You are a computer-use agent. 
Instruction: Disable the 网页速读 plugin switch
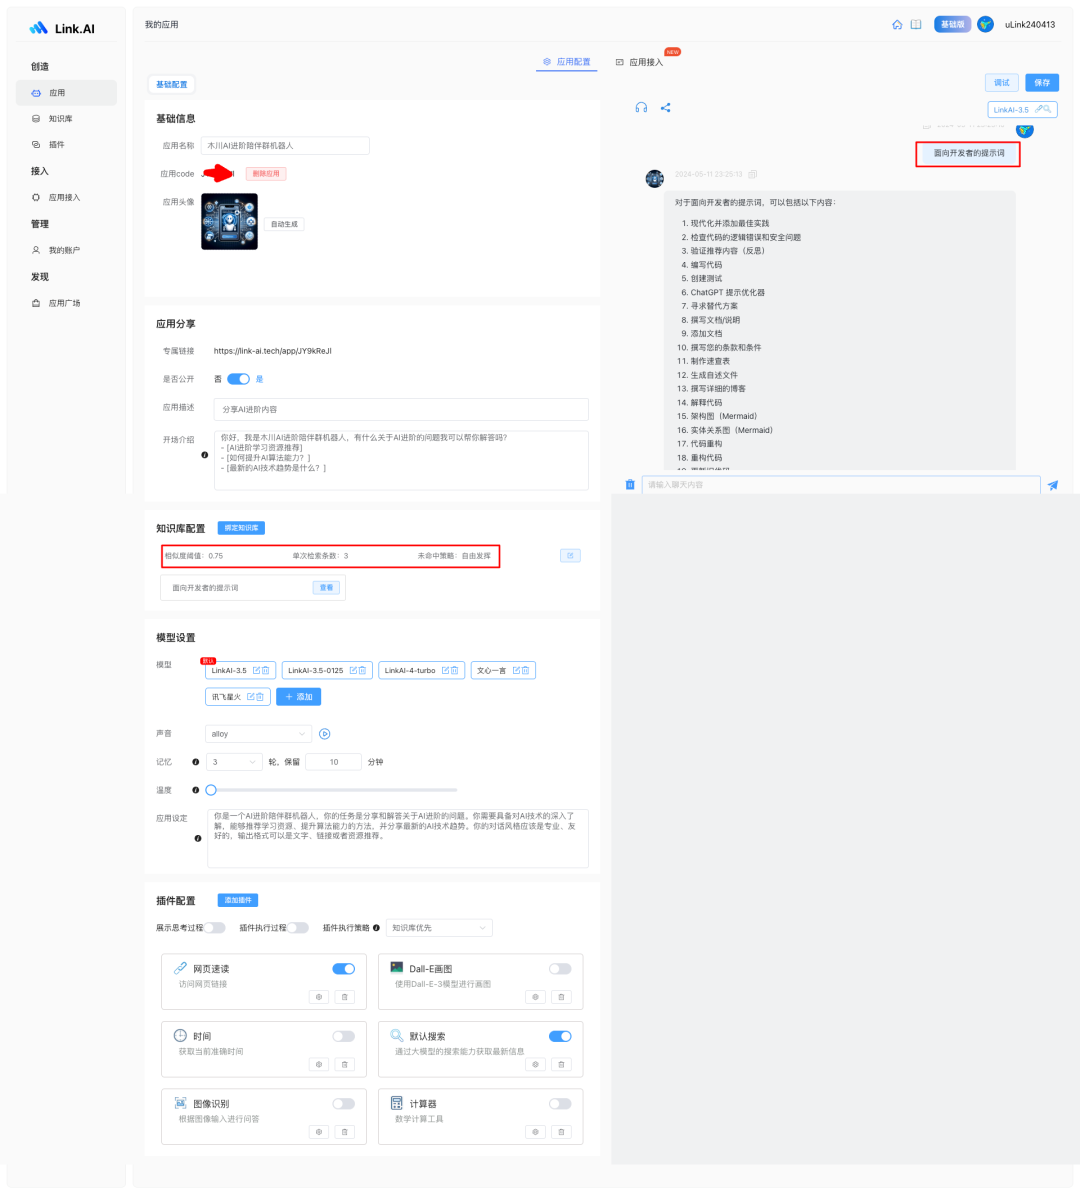click(344, 969)
